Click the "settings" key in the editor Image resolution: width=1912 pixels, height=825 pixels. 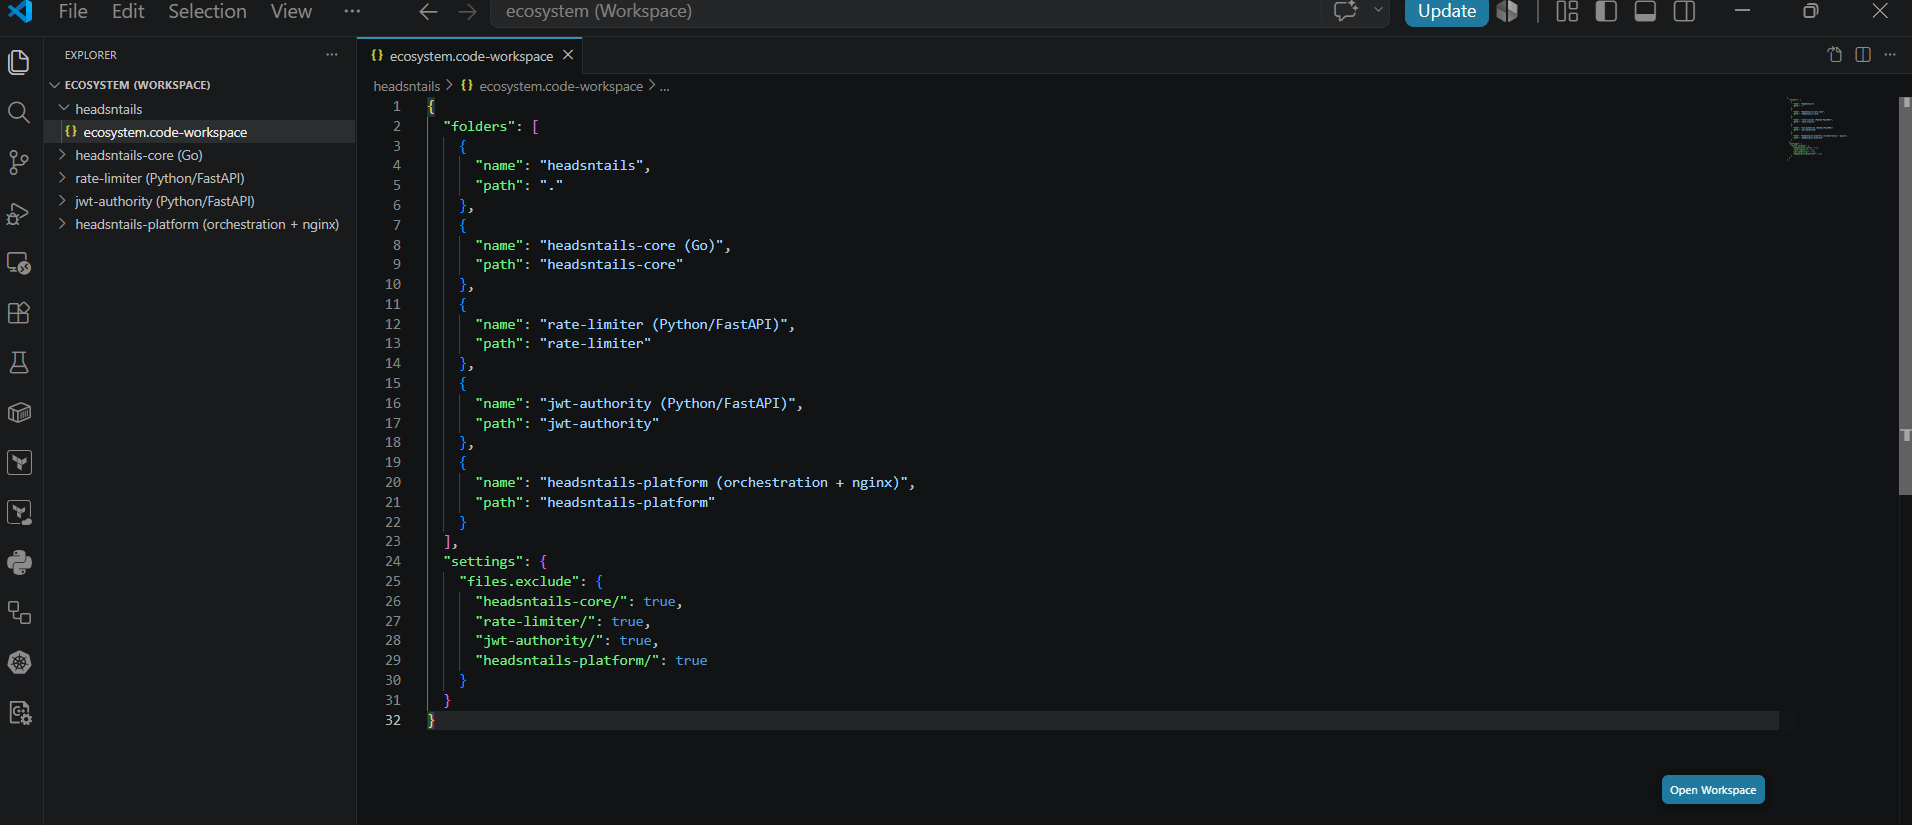click(483, 562)
